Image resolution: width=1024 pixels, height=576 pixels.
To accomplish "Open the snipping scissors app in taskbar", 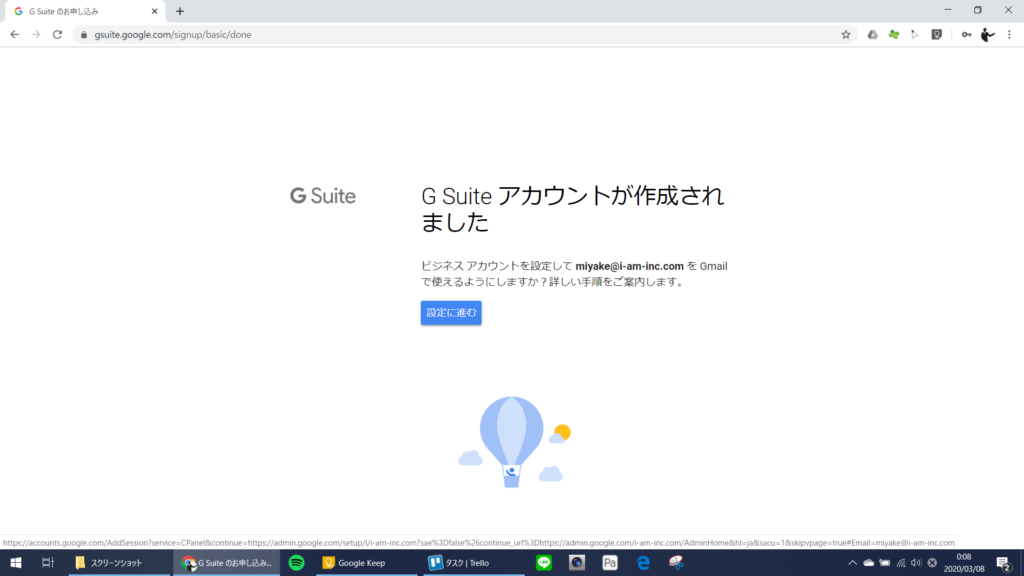I will [676, 563].
